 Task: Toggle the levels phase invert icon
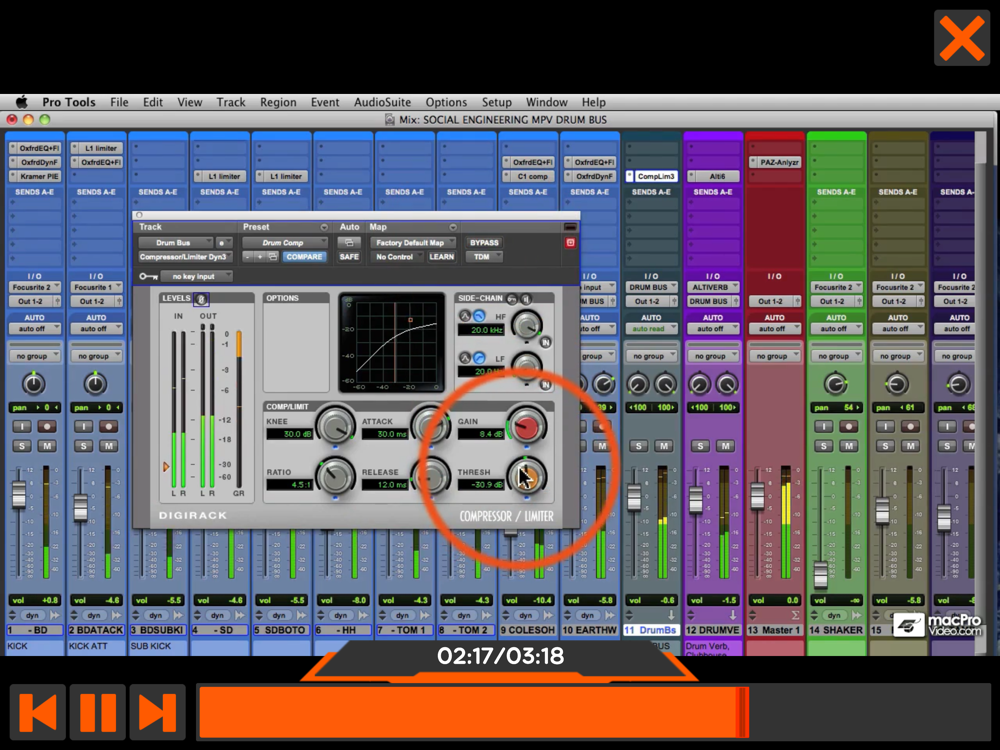201,298
